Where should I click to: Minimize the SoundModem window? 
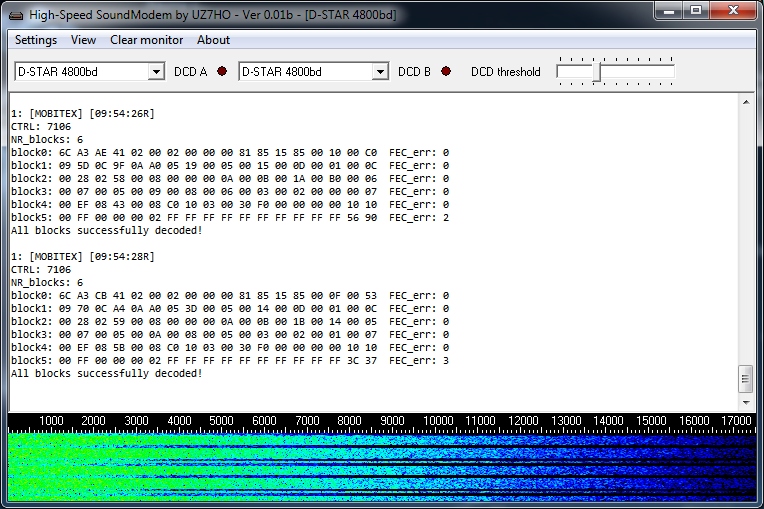tap(668, 11)
